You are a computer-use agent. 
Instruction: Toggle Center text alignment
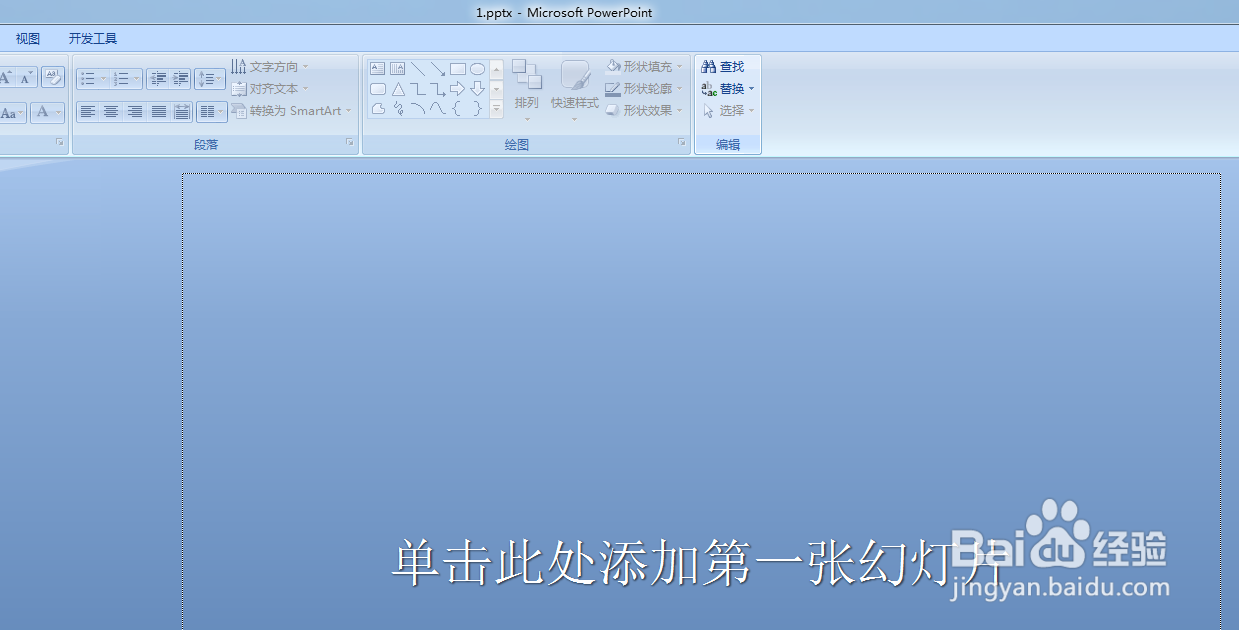tap(111, 112)
